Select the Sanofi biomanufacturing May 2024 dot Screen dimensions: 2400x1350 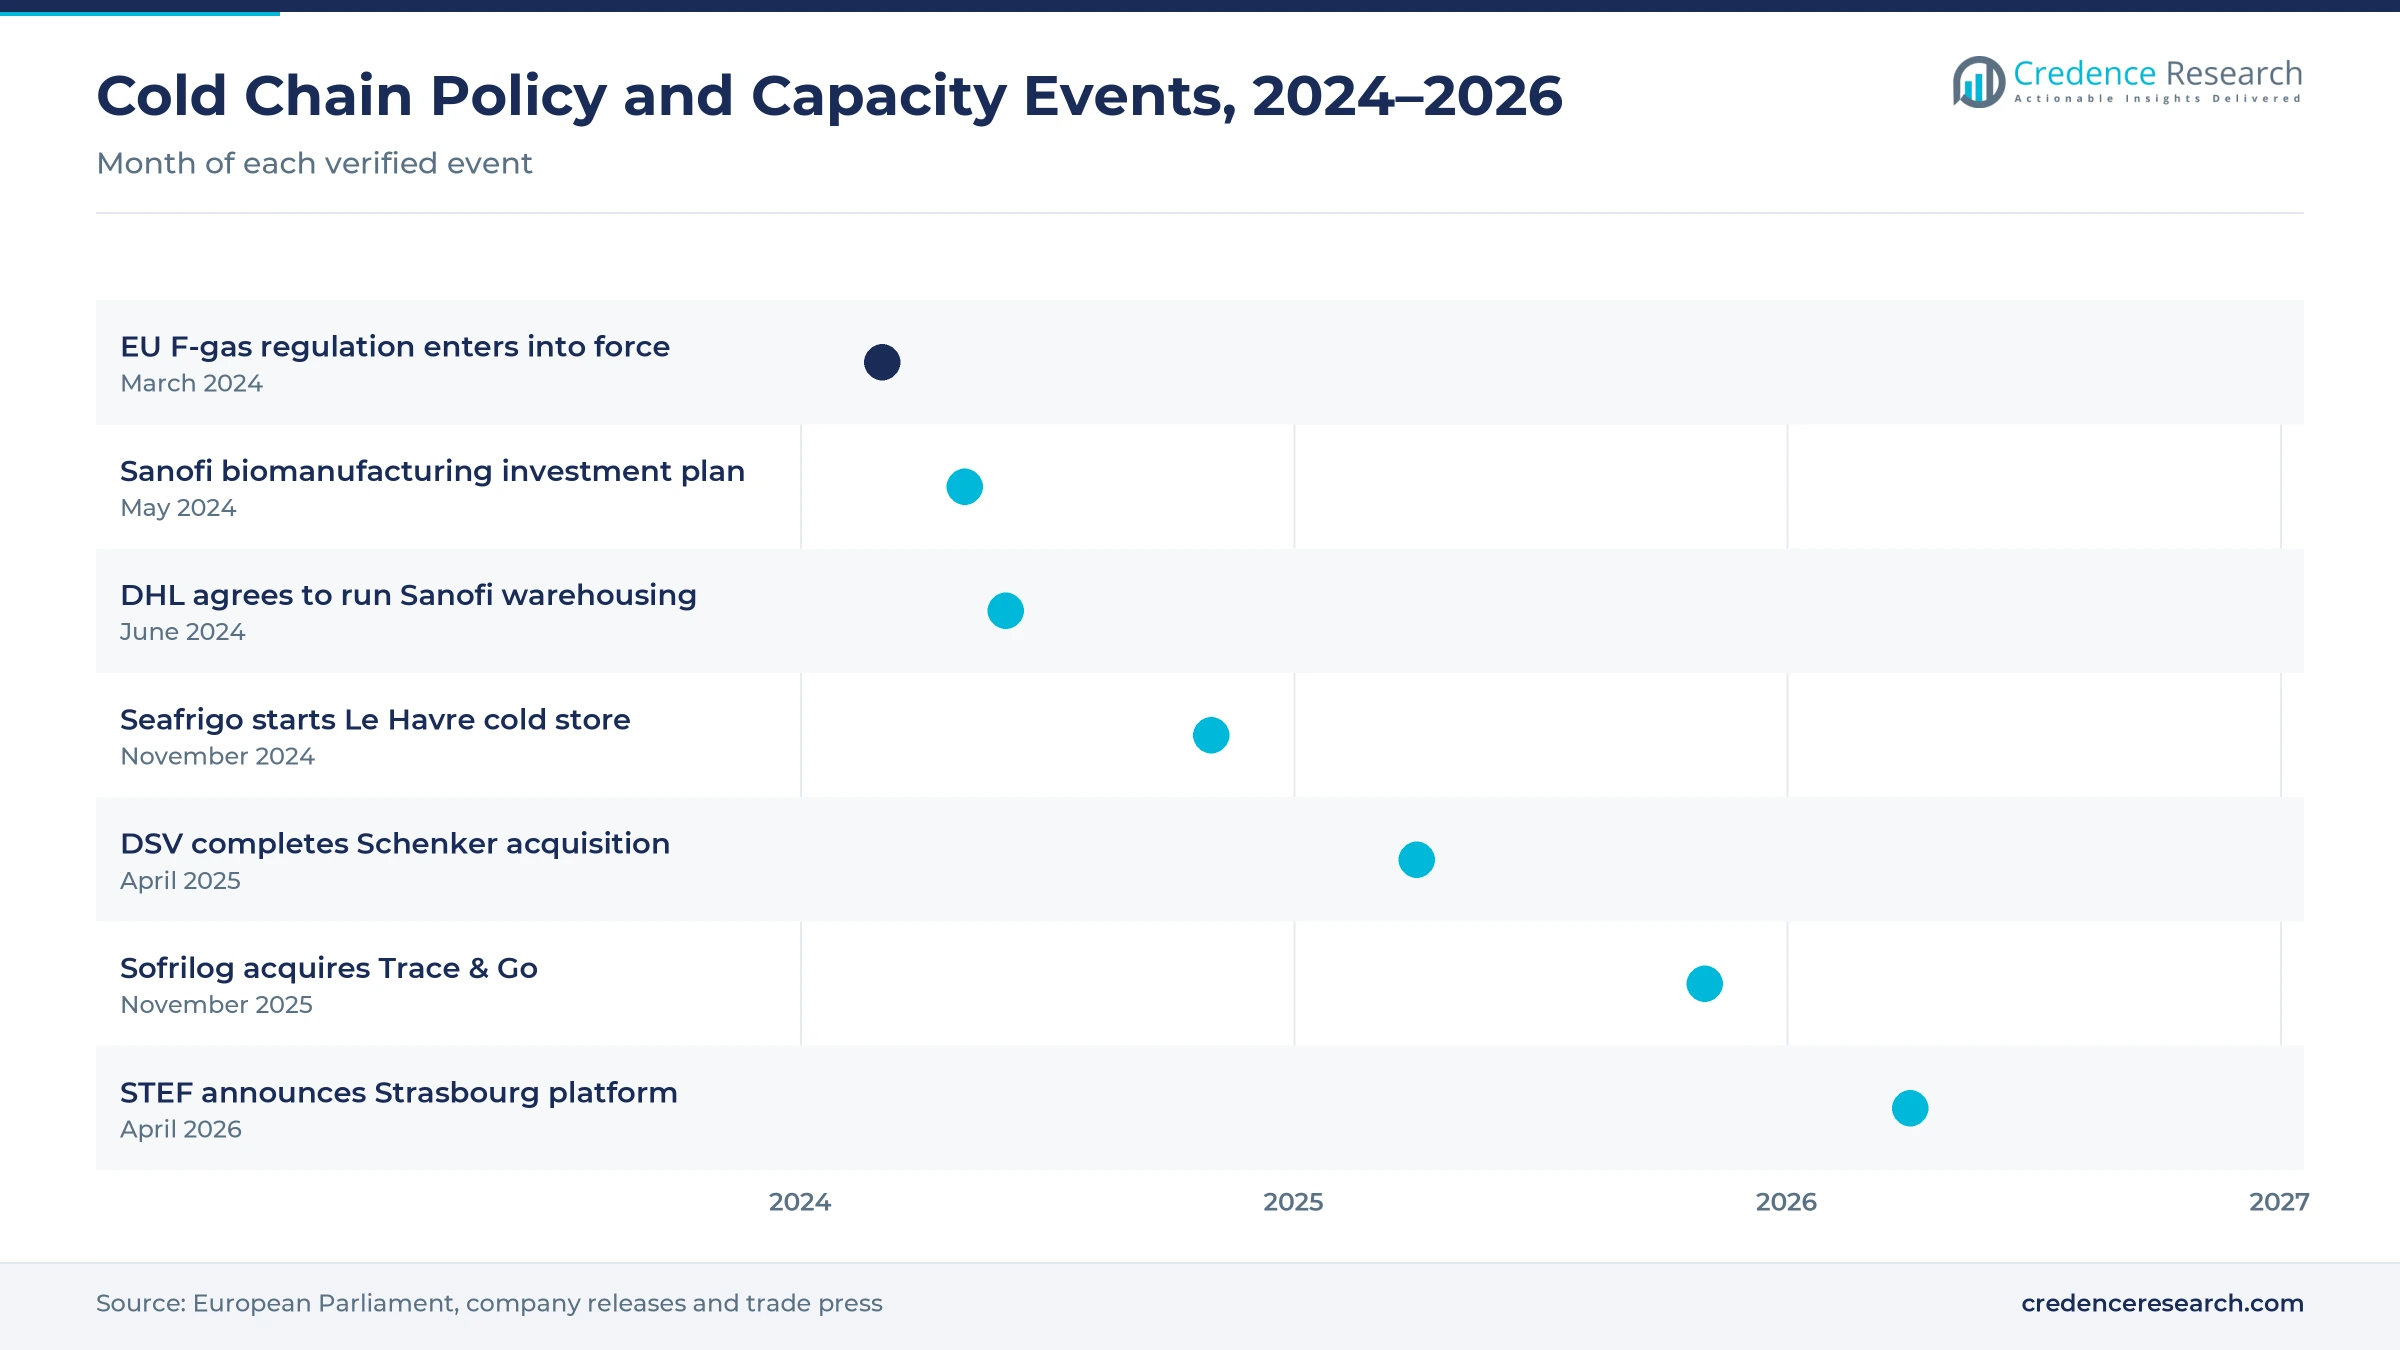964,487
